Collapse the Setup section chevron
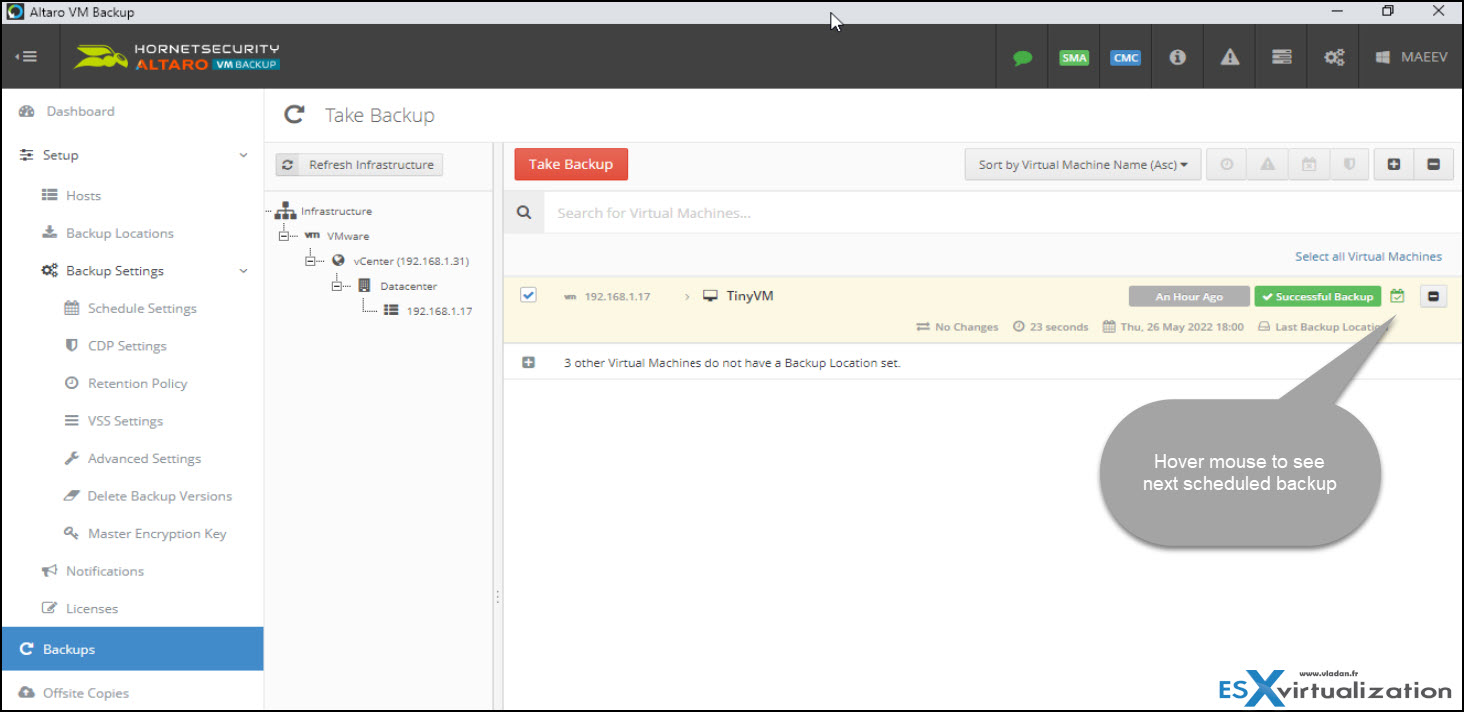Screen dimensions: 1464x712 243,156
